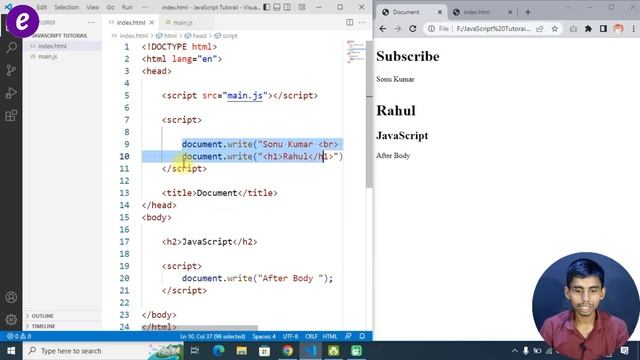This screenshot has height=360, width=640.
Task: Open Run and Debug view
Action: tap(11, 93)
